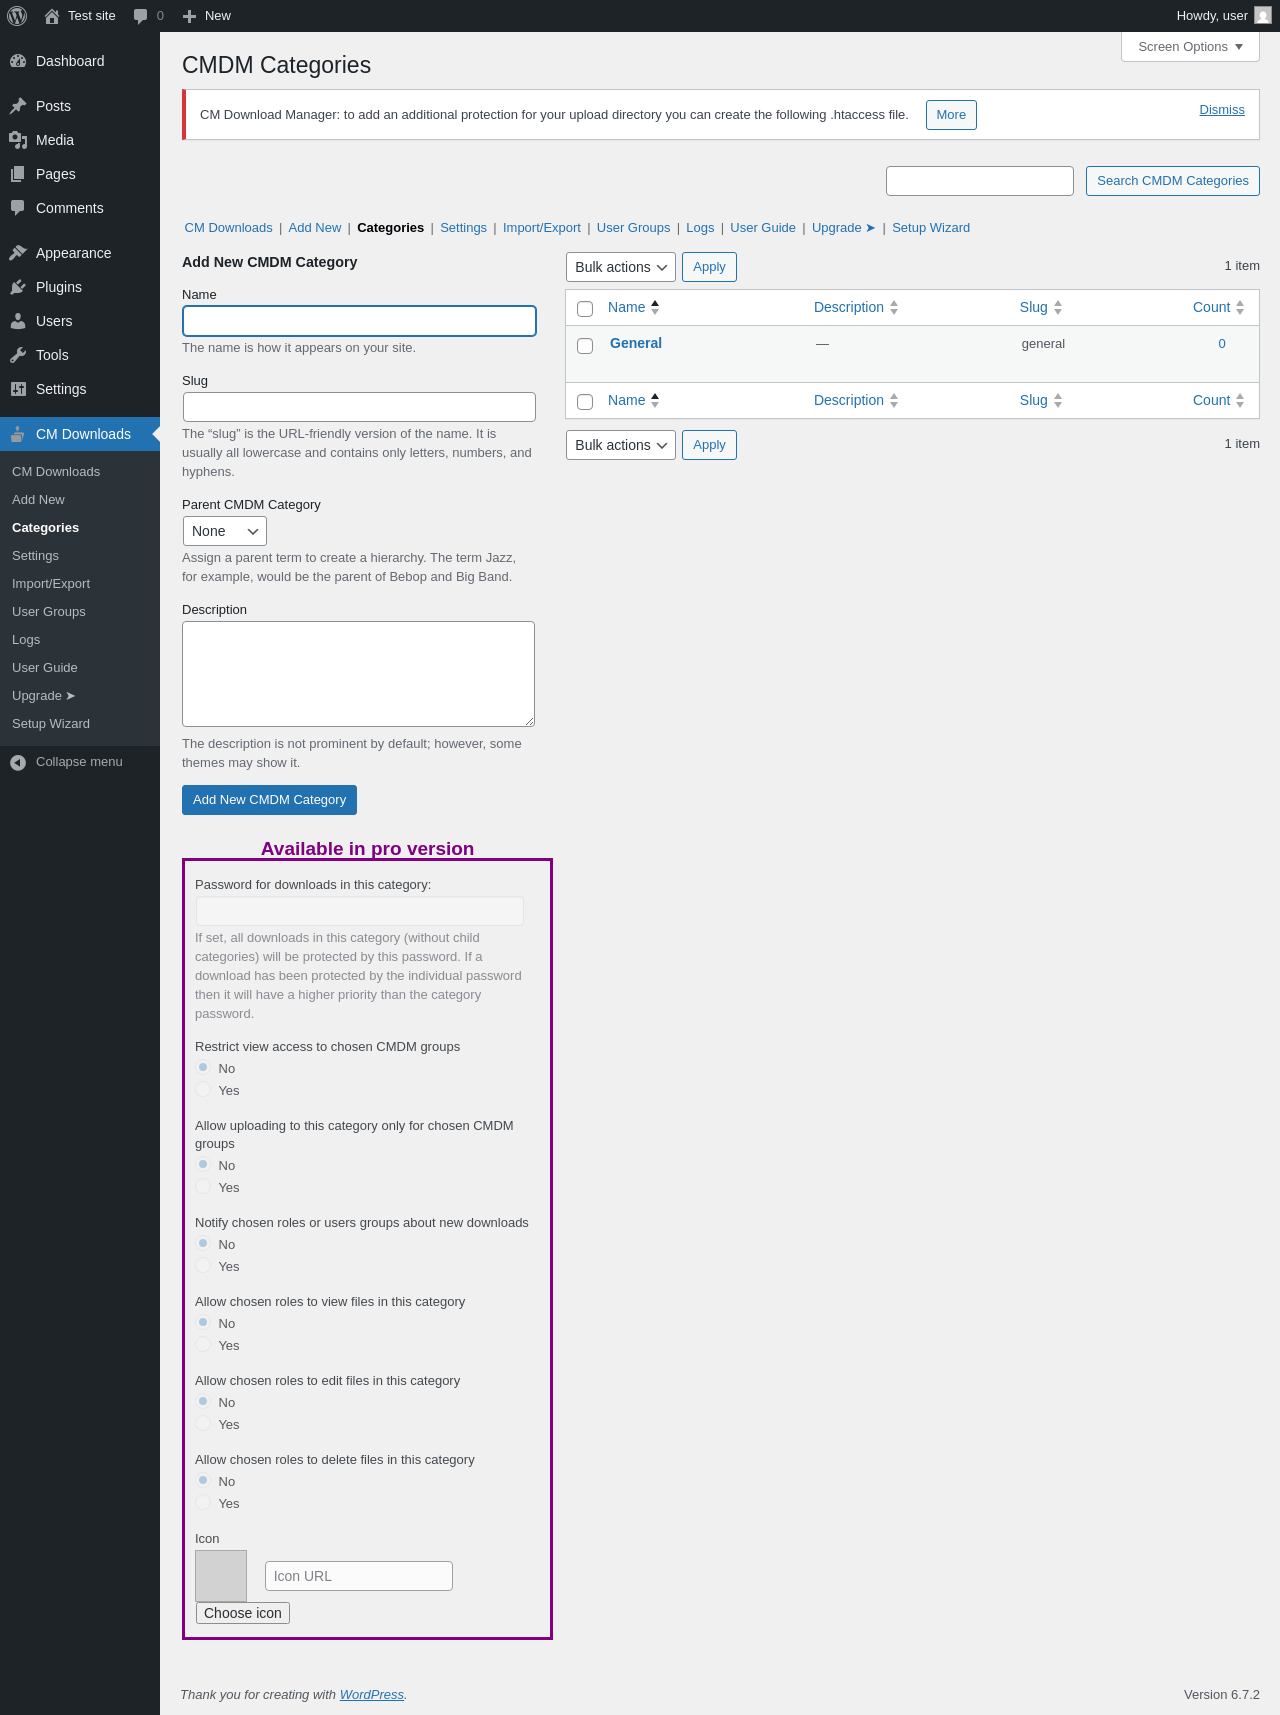Click the plus New icon in admin bar
Viewport: 1280px width, 1715px height.
pyautogui.click(x=189, y=16)
